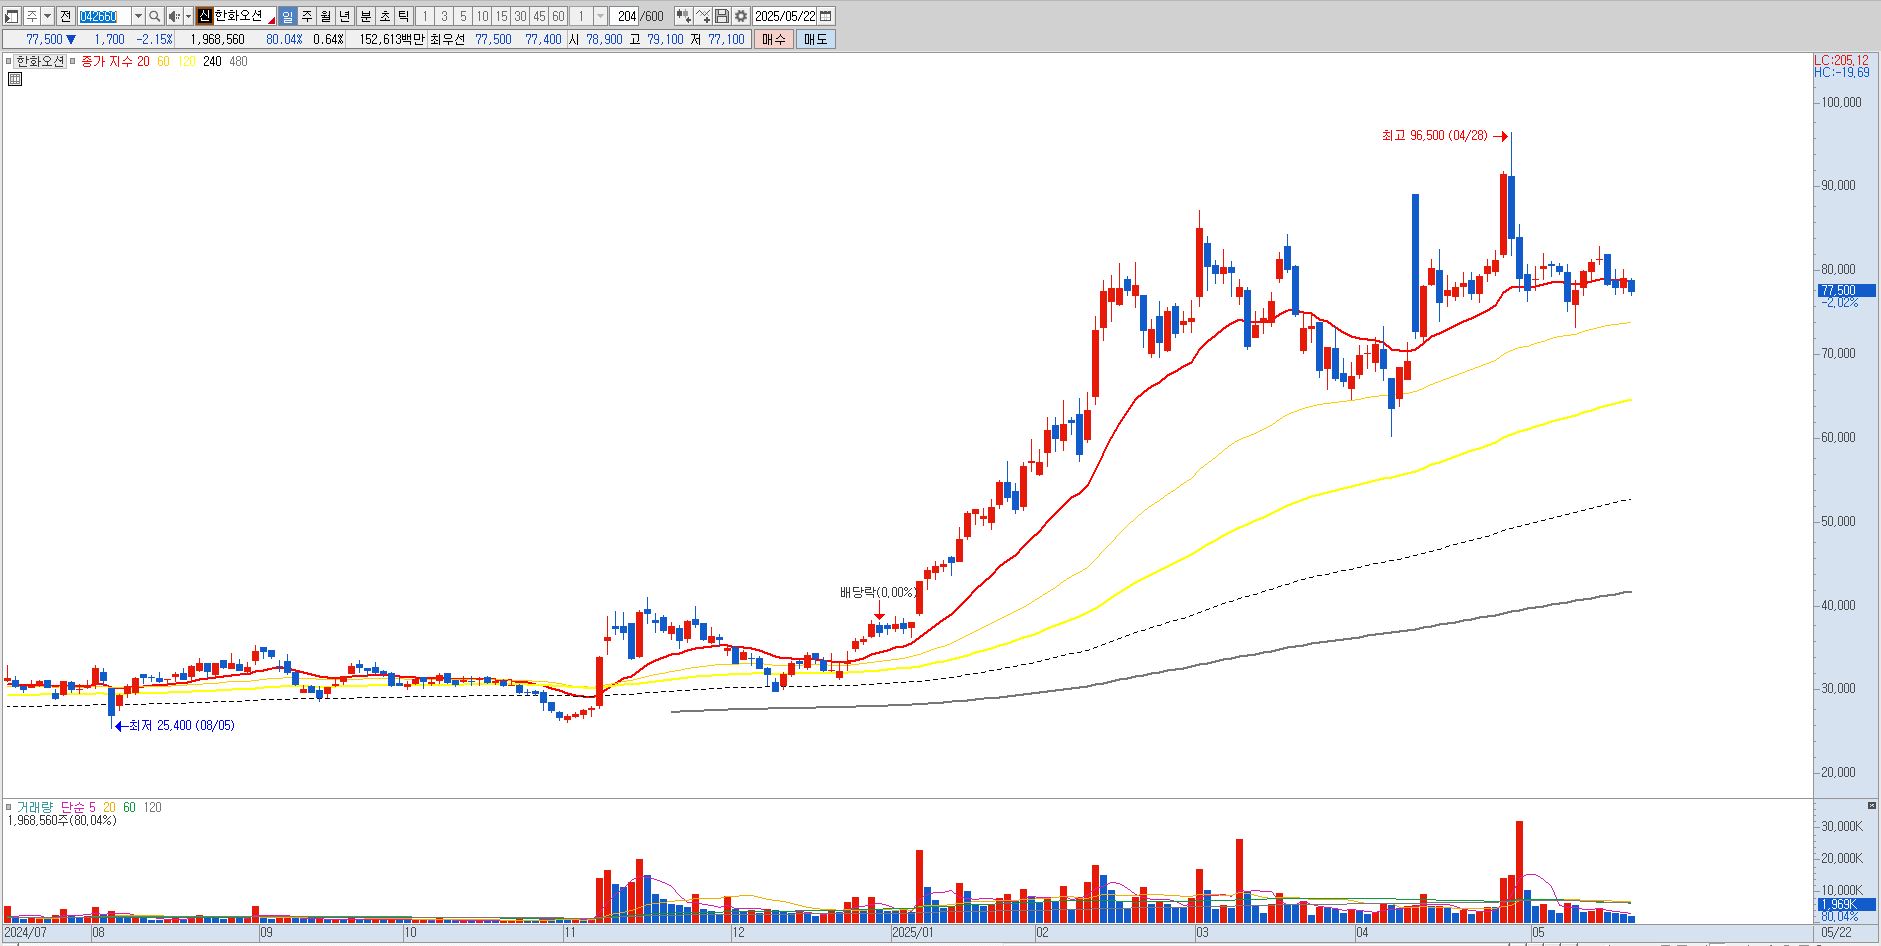Choose the 60 interval preset
The width and height of the screenshot is (1881, 946).
[x=558, y=16]
